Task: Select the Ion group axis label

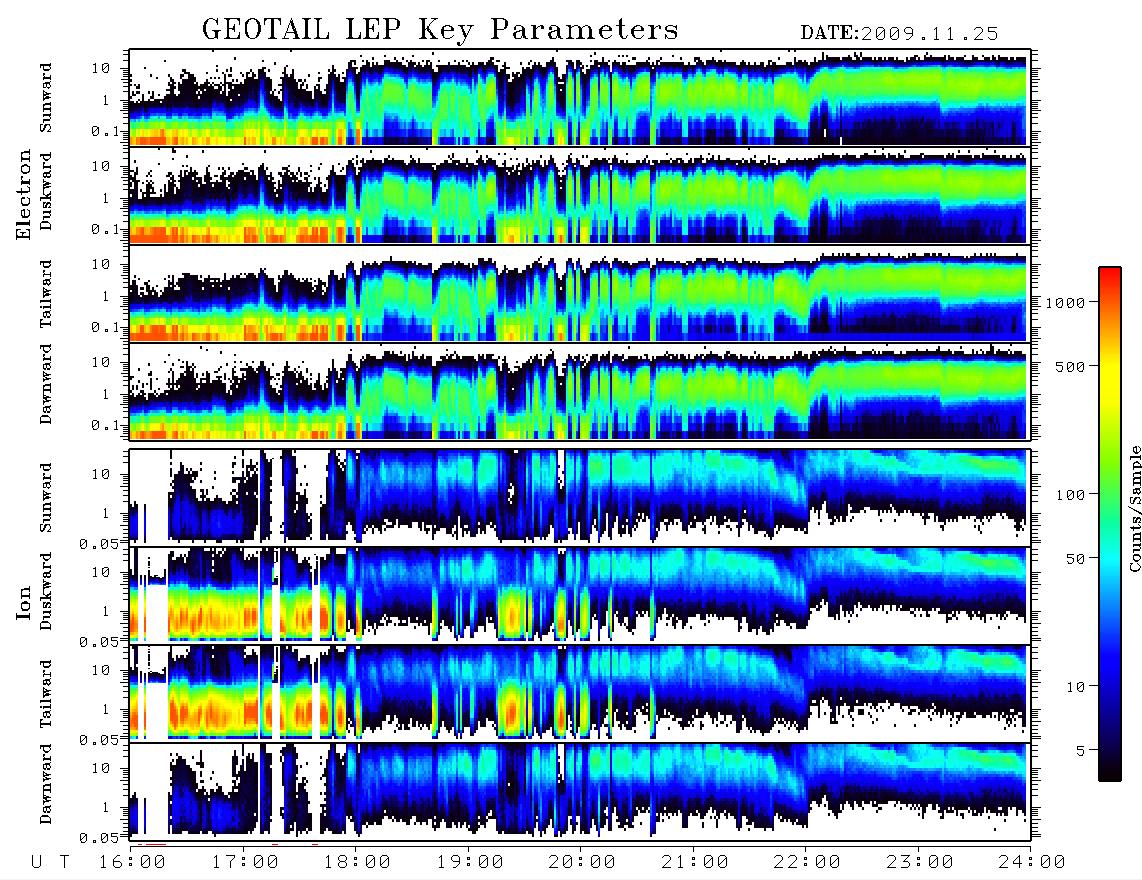Action: (x=24, y=603)
